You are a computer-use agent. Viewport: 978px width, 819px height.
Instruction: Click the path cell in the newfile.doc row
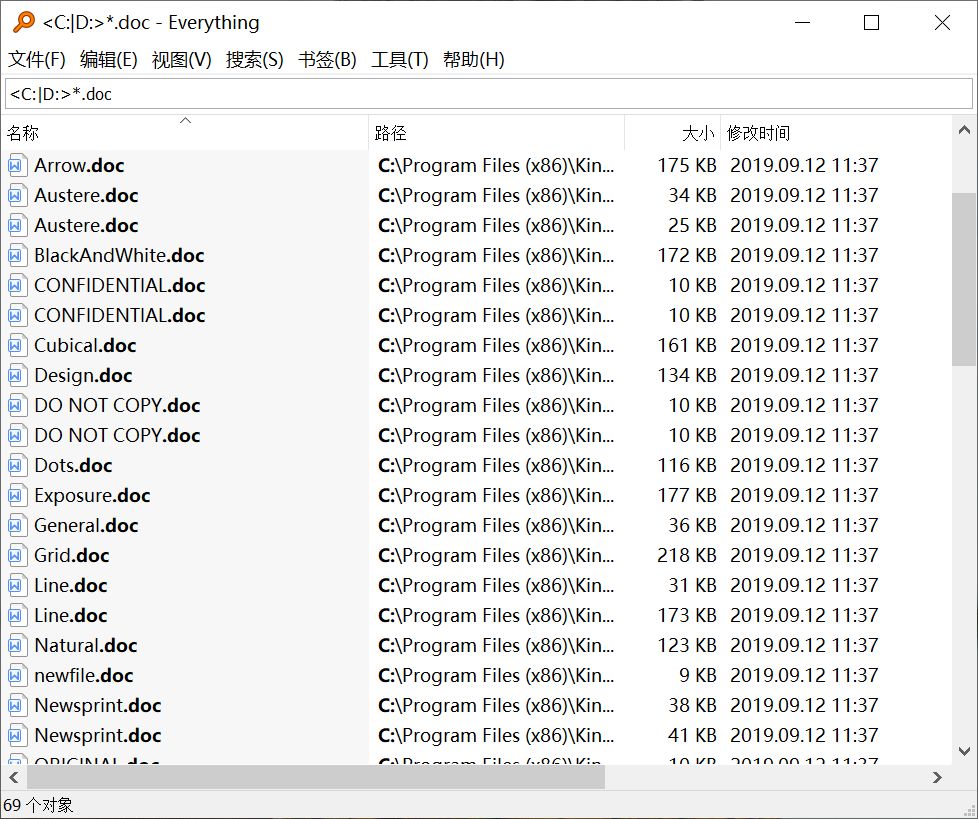coord(496,676)
